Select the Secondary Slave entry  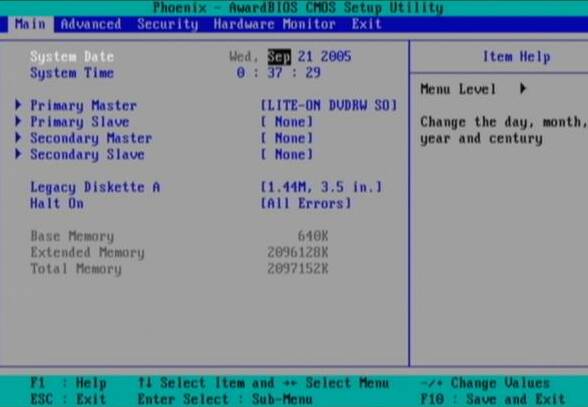[87, 154]
